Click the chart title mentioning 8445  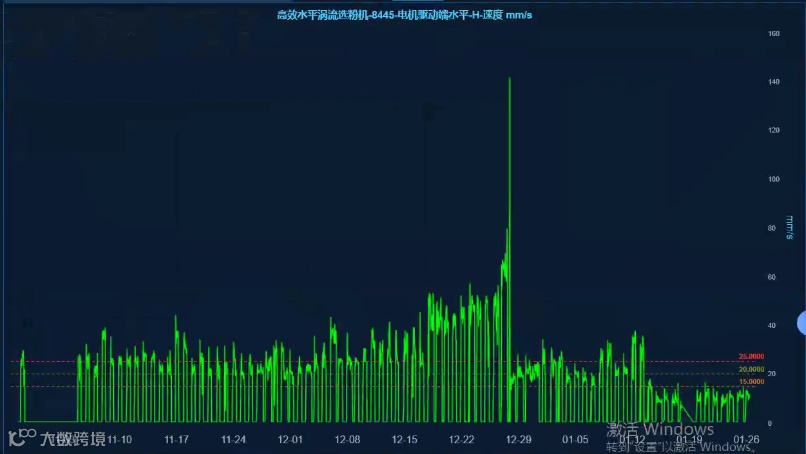coord(405,15)
